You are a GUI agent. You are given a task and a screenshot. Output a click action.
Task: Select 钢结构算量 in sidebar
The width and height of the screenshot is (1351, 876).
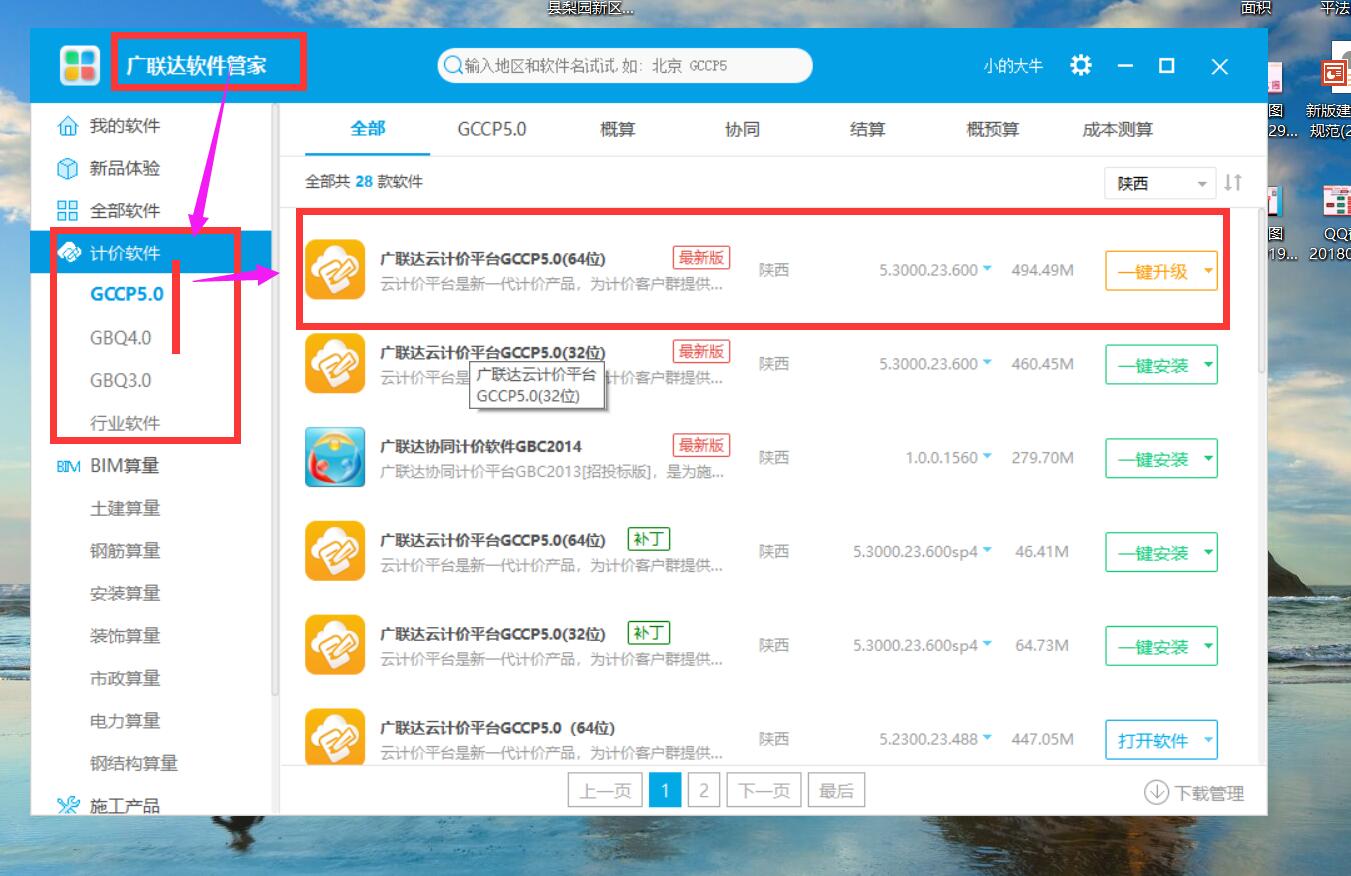[134, 763]
